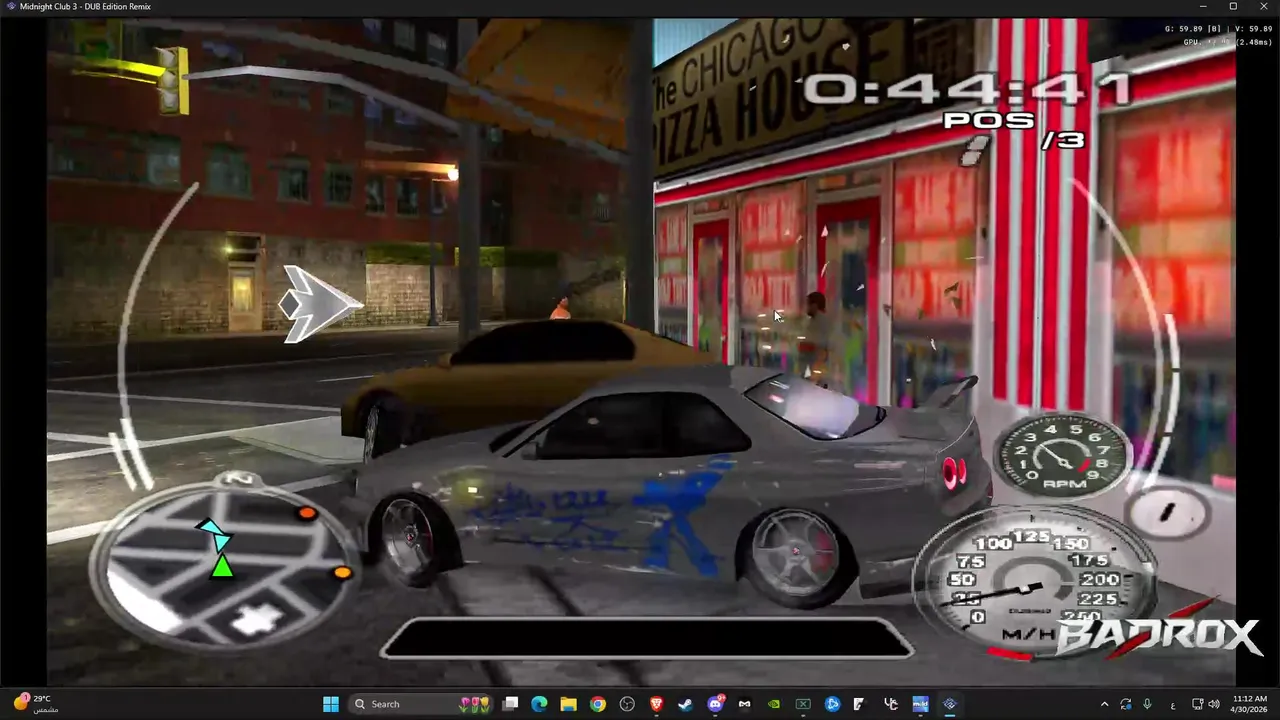Click the Midnight Club 3 title text
Image resolution: width=1280 pixels, height=720 pixels.
pyautogui.click(x=85, y=7)
